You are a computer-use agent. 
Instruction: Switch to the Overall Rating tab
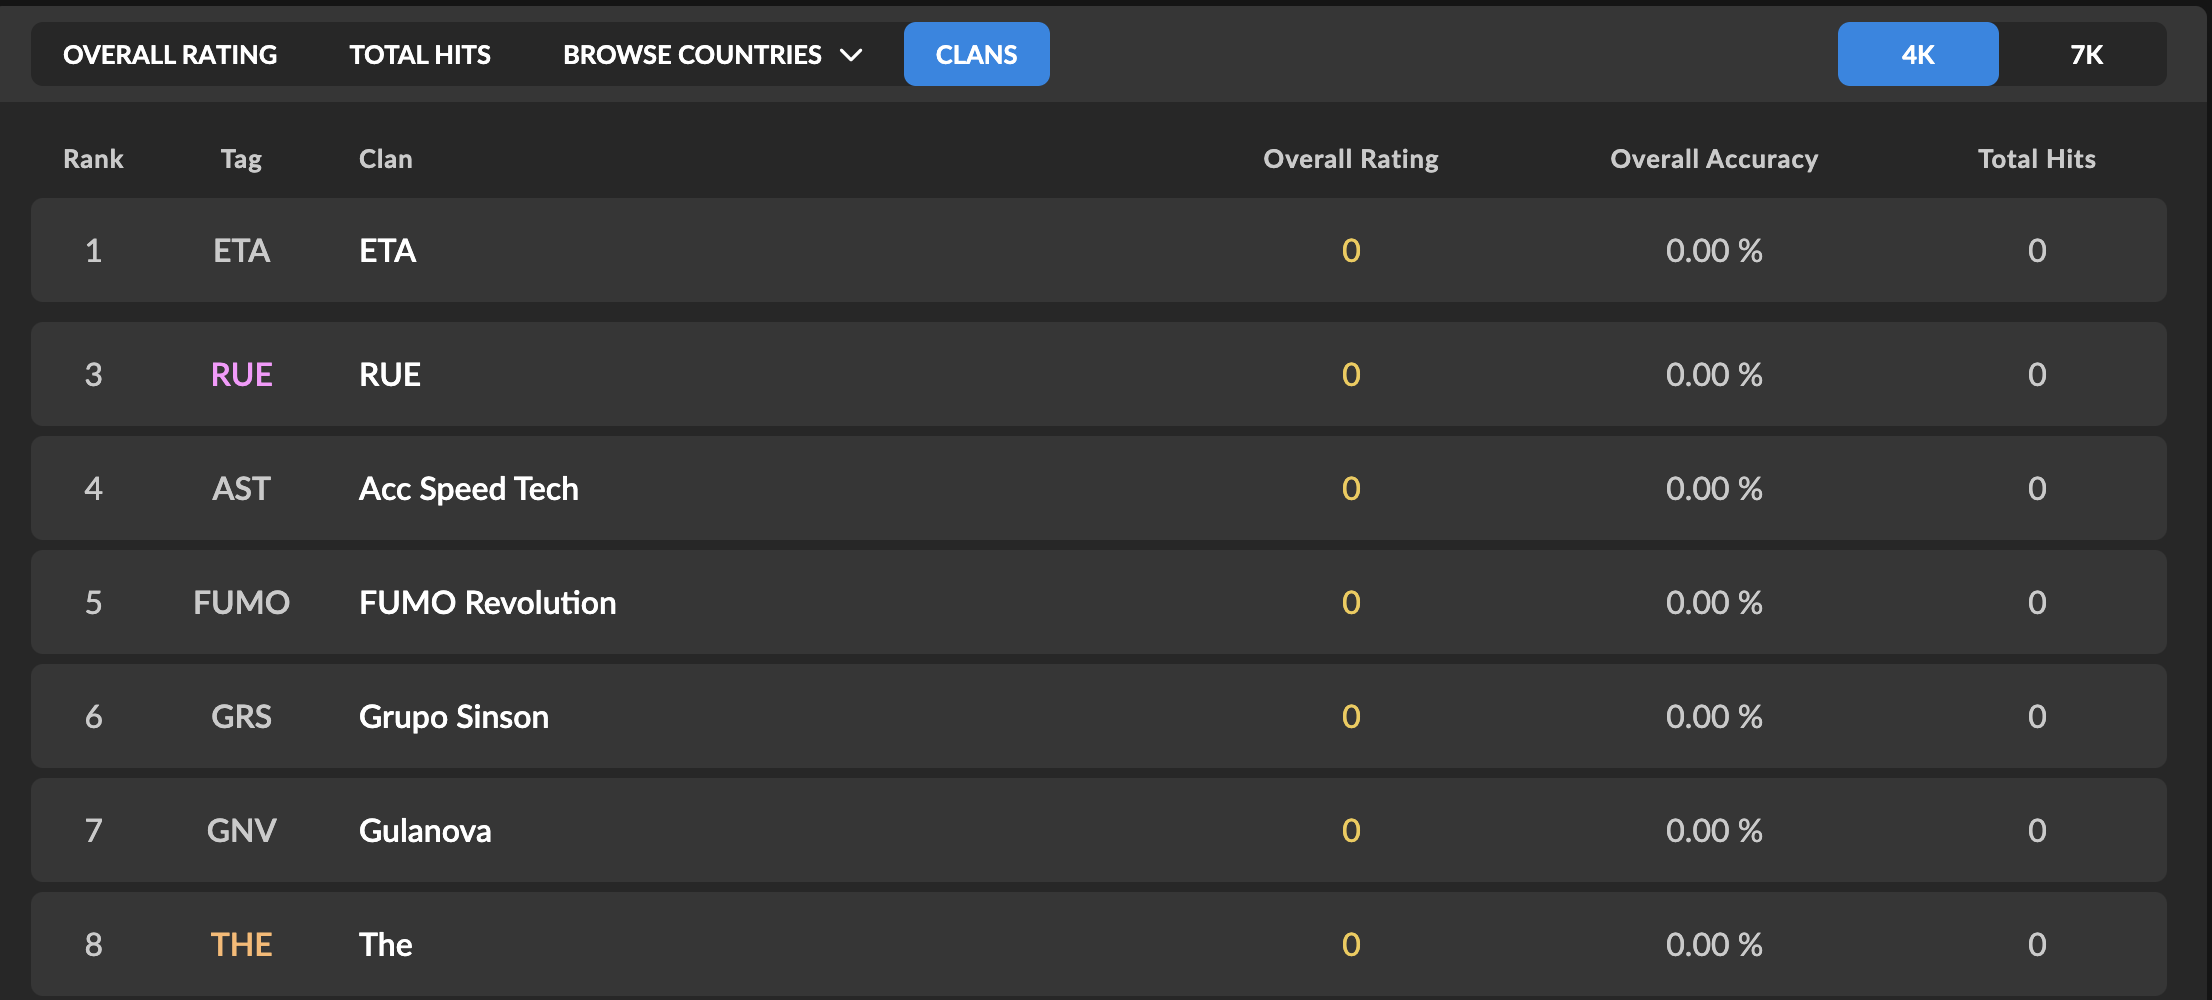click(170, 55)
